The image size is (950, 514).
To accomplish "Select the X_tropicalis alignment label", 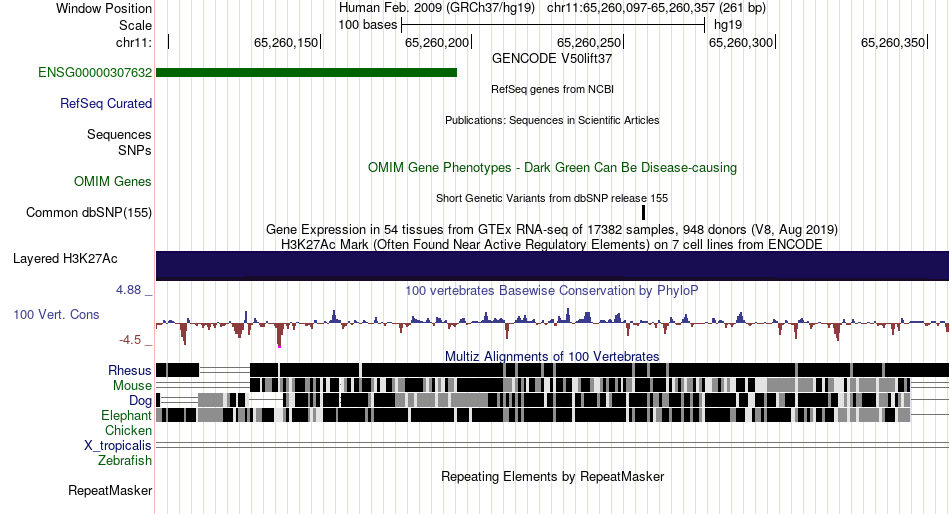I will point(118,446).
